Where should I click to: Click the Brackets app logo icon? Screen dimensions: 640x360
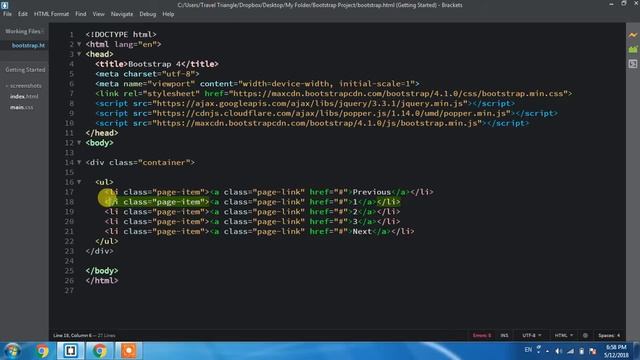click(4, 5)
